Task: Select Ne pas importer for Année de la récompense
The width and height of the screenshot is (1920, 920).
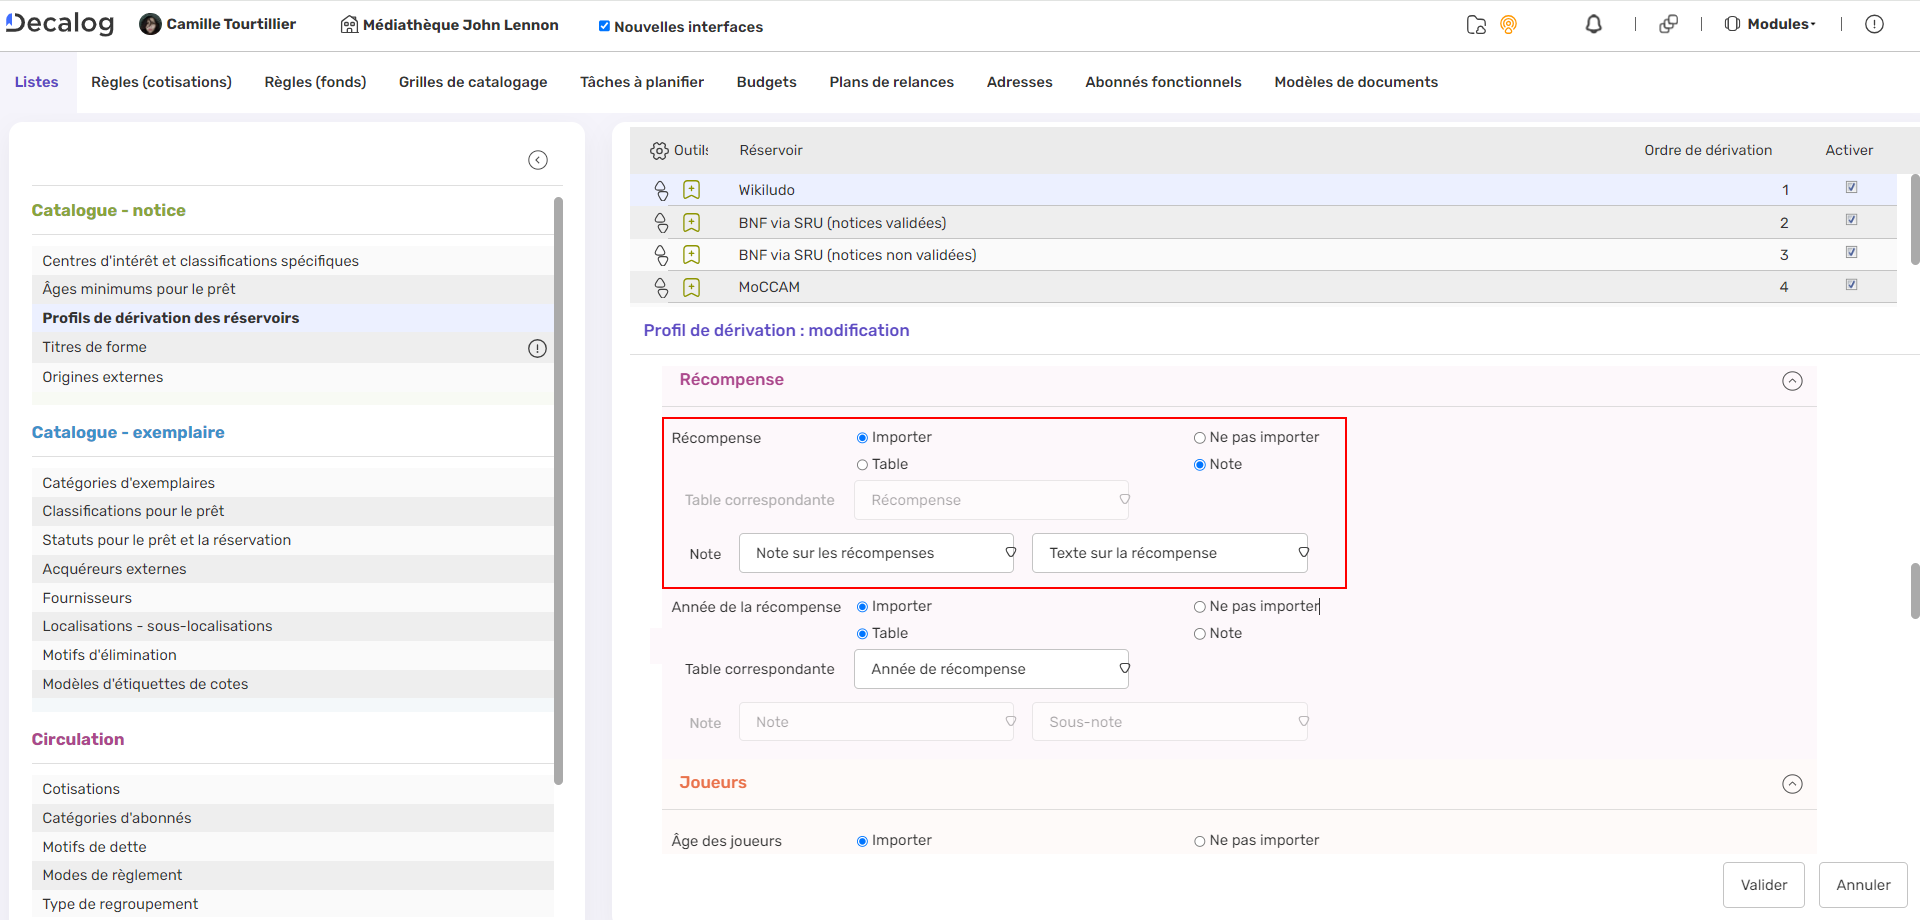Action: tap(1199, 607)
